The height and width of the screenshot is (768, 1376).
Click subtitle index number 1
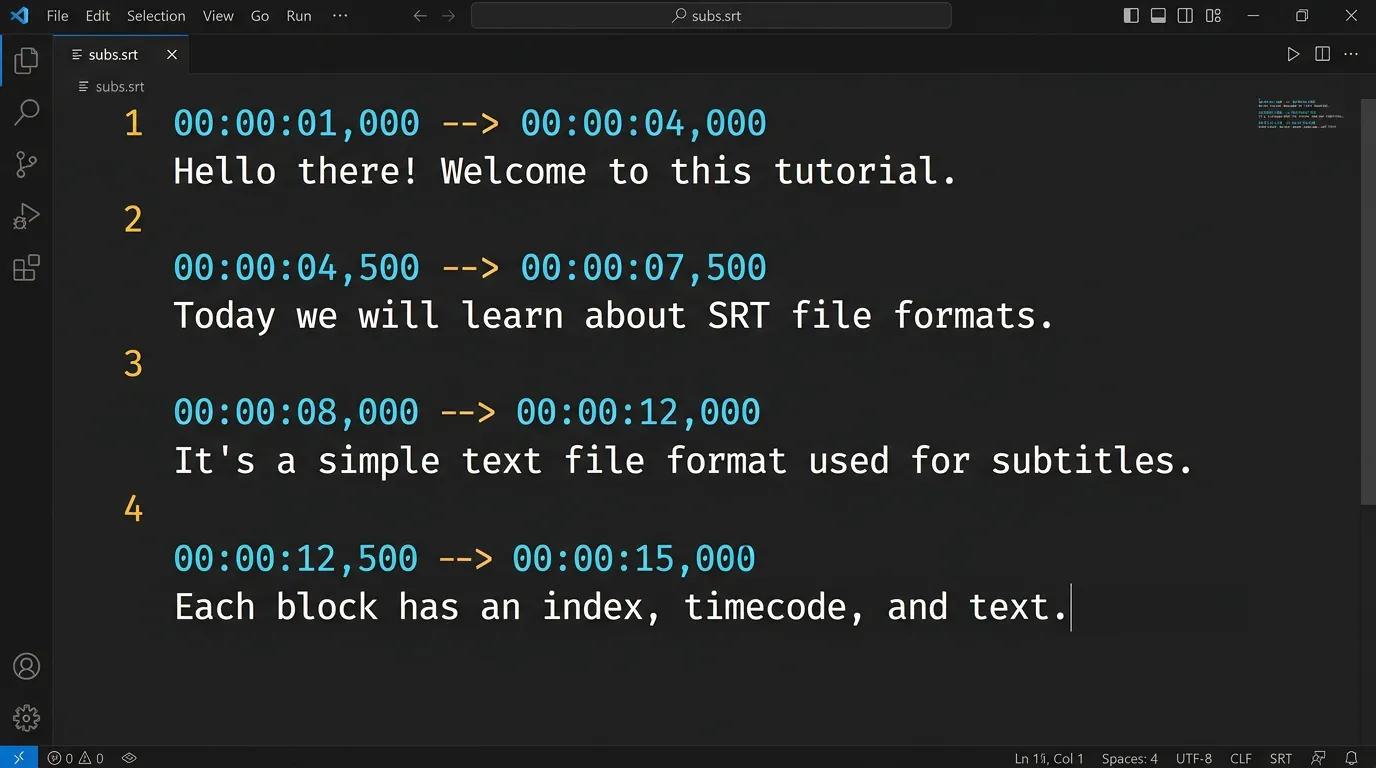133,123
